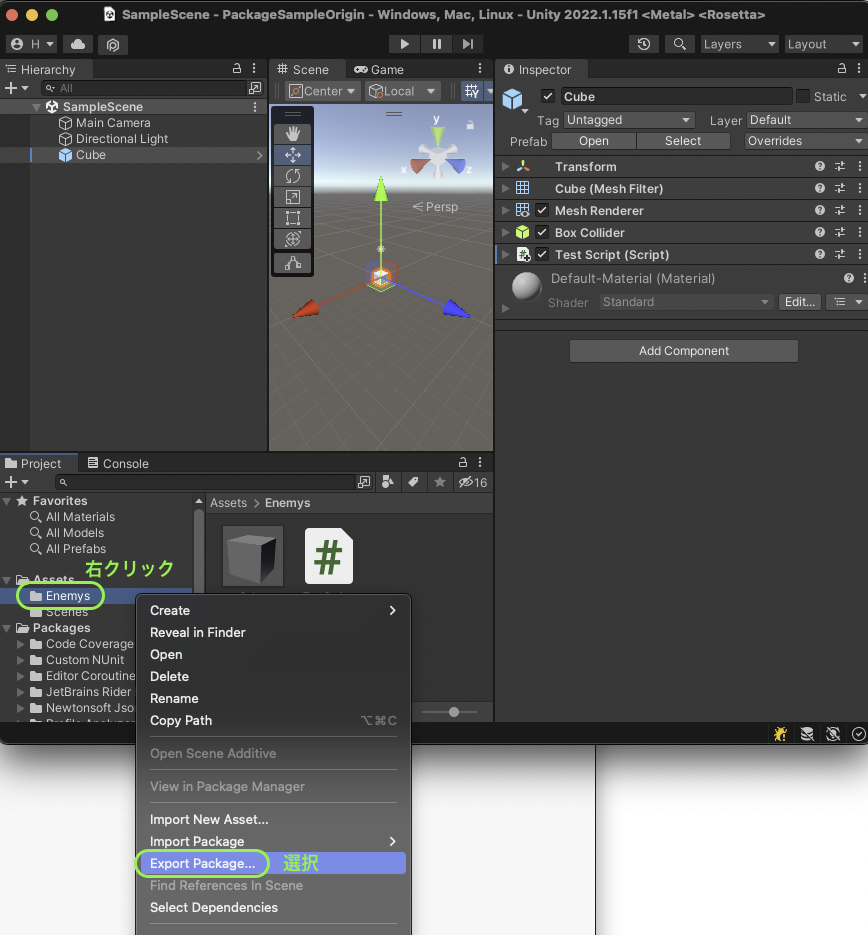Select the Rotate tool in Scene view
This screenshot has width=868, height=935.
(292, 176)
